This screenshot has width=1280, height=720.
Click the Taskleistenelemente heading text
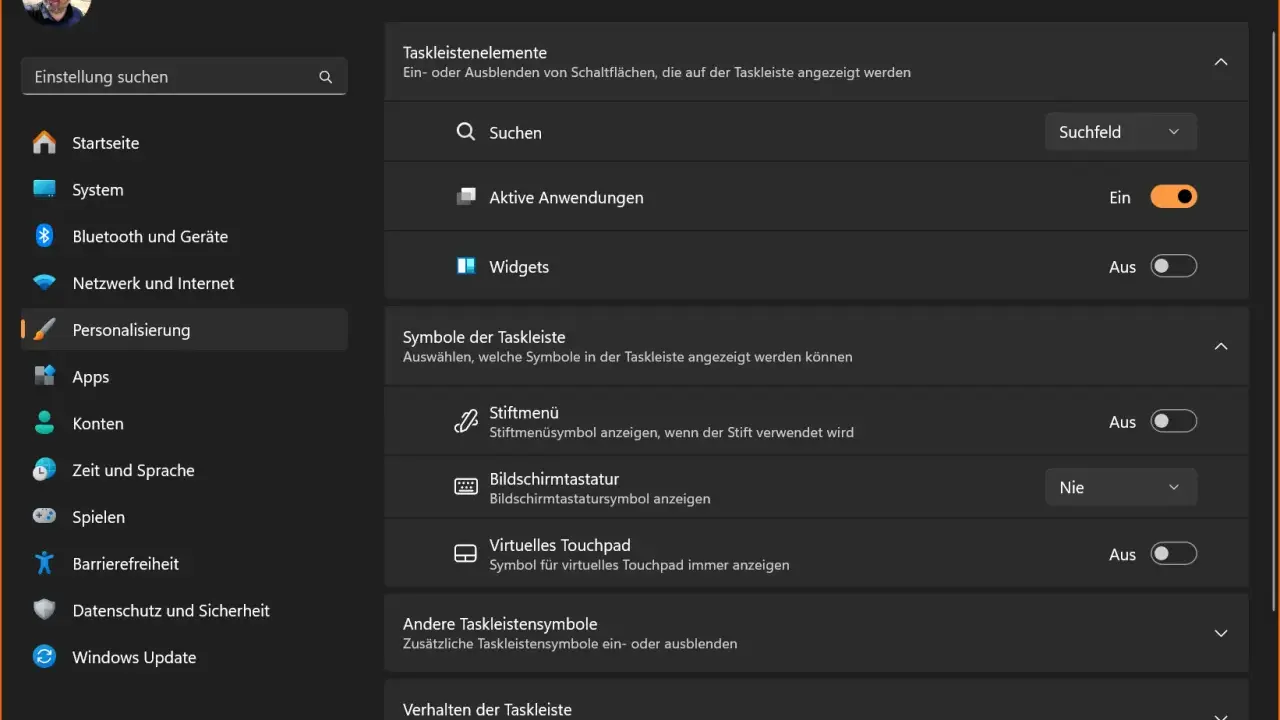pyautogui.click(x=475, y=52)
